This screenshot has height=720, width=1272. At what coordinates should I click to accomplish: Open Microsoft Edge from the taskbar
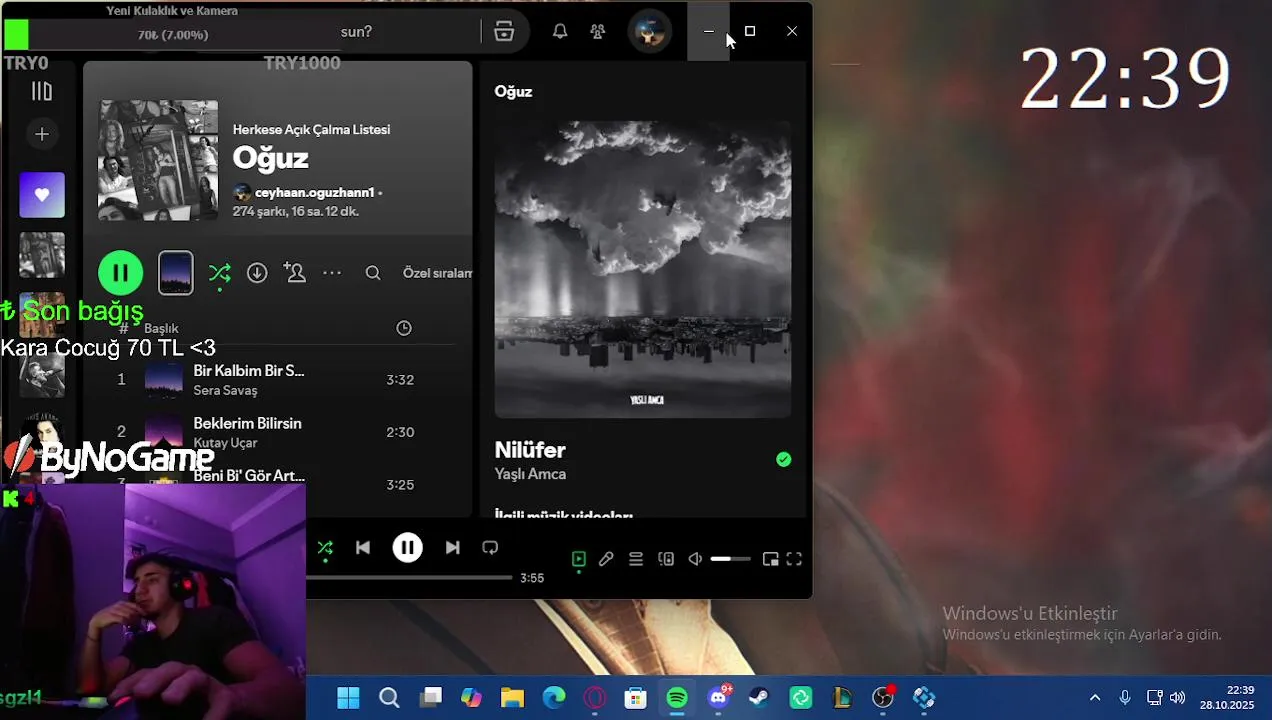click(553, 698)
